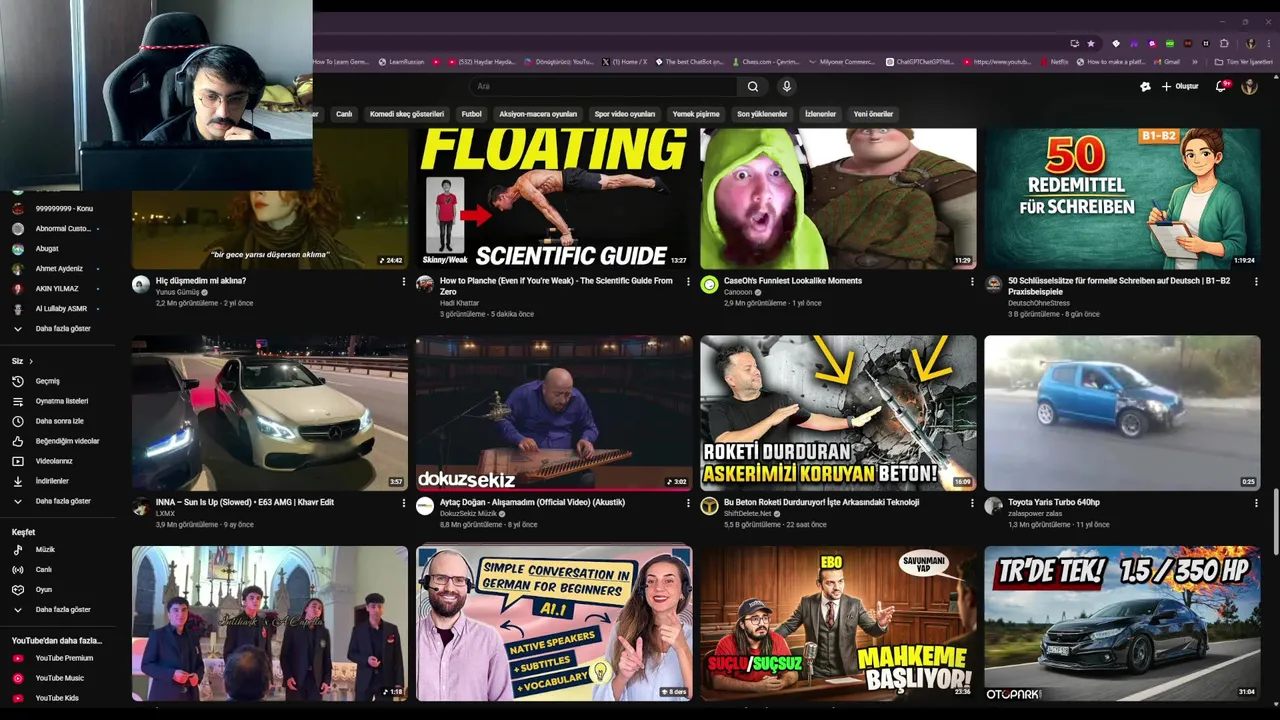The width and height of the screenshot is (1280, 720).
Task: Open options menu for 50 Schlüsselsätze video
Action: click(x=1256, y=282)
